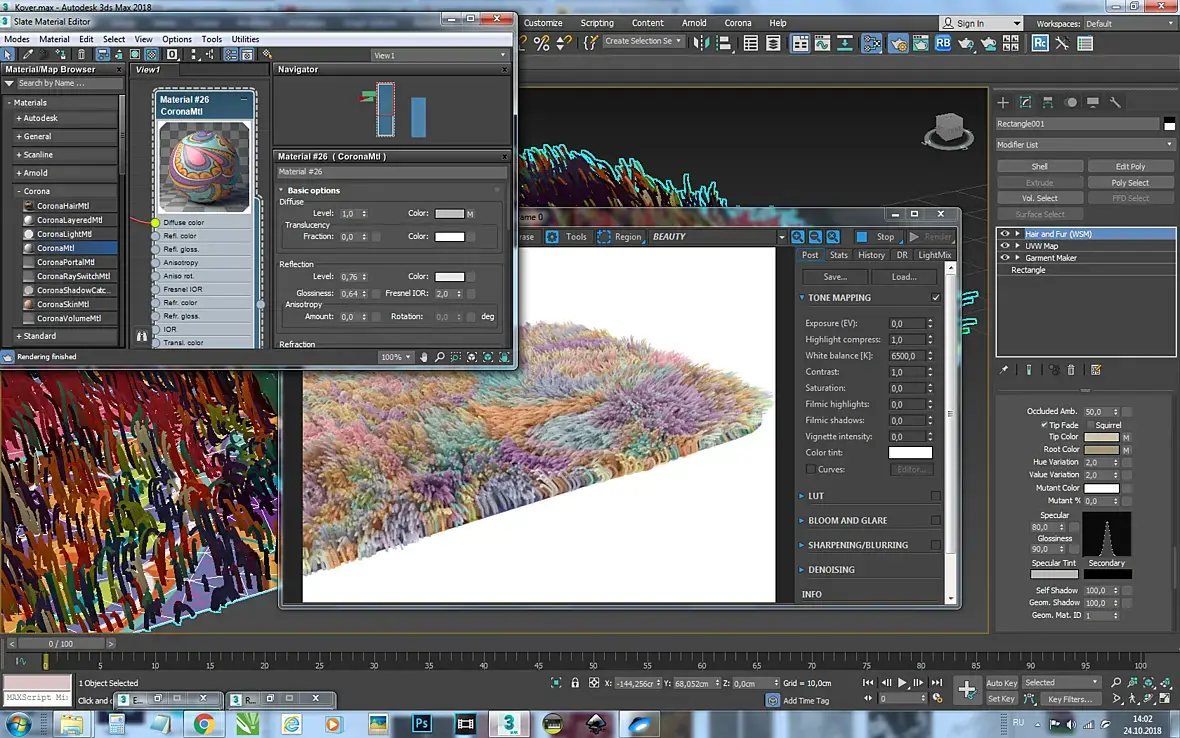Remove modifier using the trash can icon
The width and height of the screenshot is (1180, 738).
[x=1071, y=370]
